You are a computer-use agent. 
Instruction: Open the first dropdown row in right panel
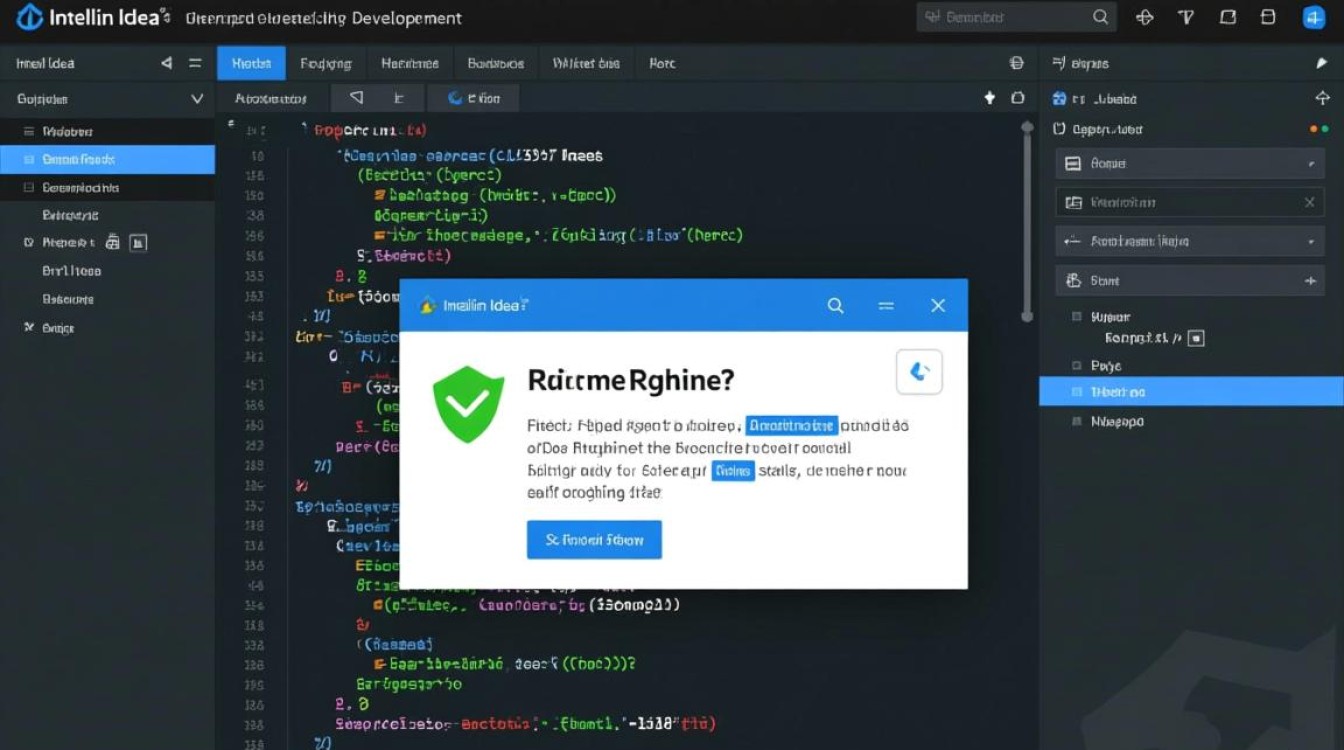(1190, 164)
